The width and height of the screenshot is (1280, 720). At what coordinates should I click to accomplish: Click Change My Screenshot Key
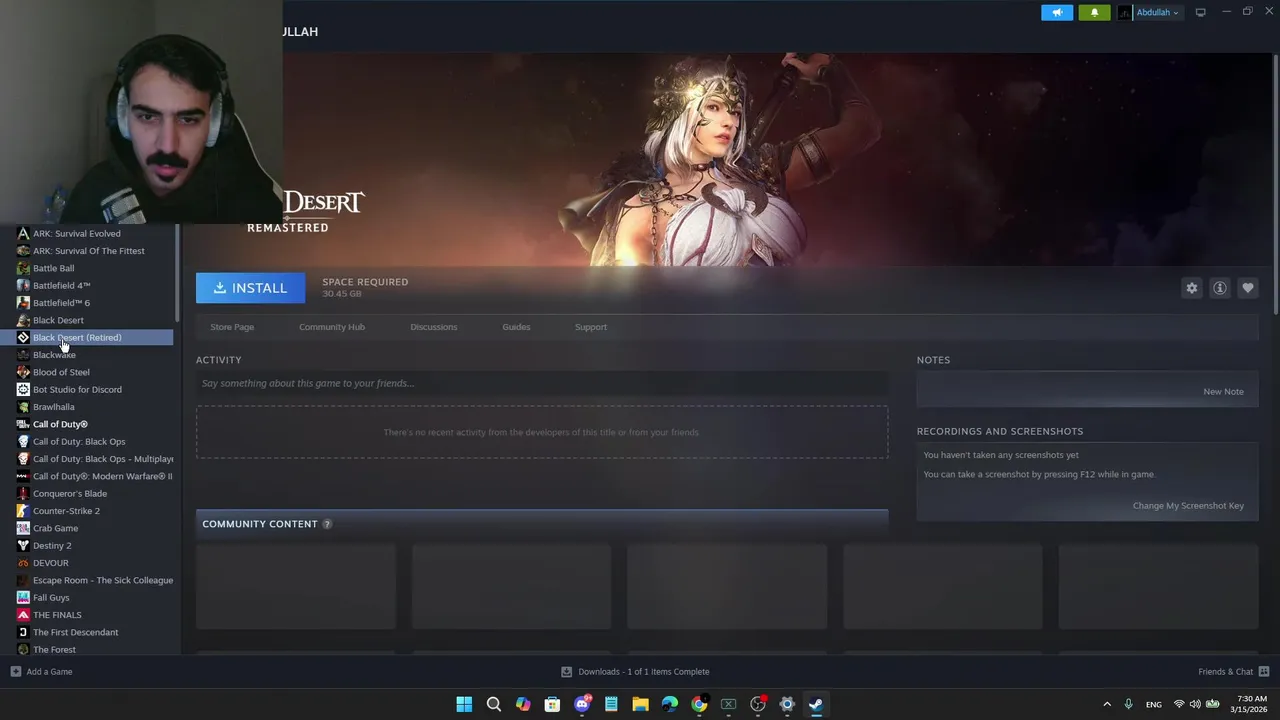point(1188,505)
